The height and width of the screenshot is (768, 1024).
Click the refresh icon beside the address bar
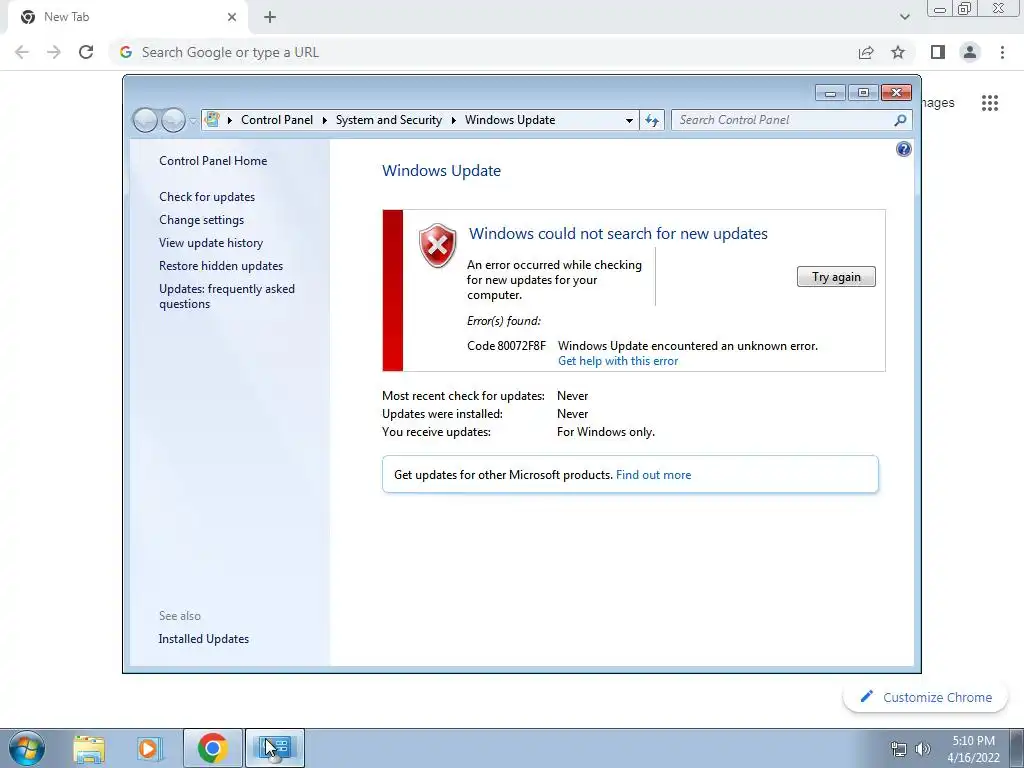[652, 120]
